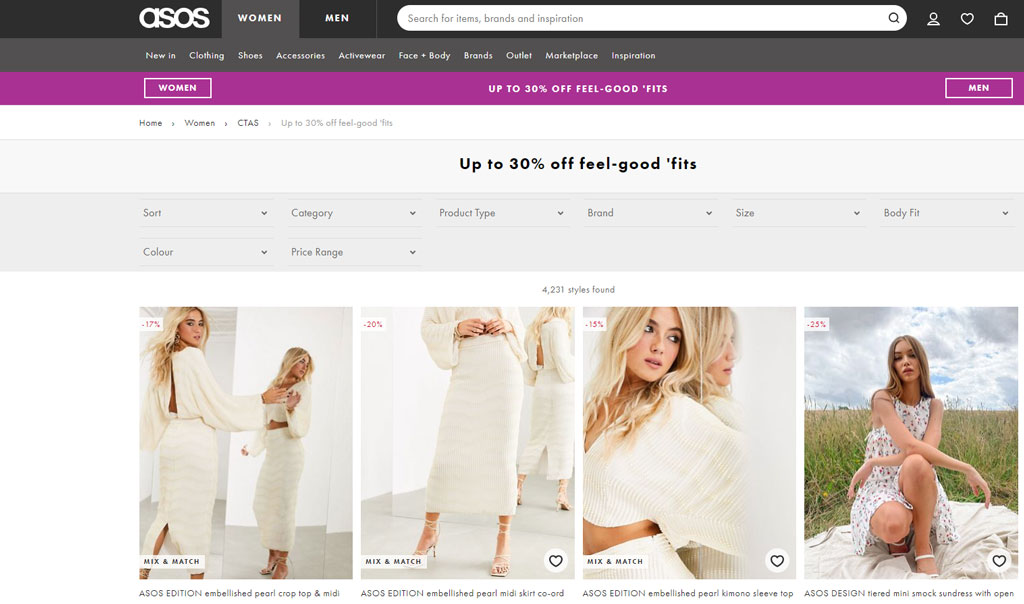
Task: Open the tiered mini smock sundress image
Action: (x=911, y=443)
